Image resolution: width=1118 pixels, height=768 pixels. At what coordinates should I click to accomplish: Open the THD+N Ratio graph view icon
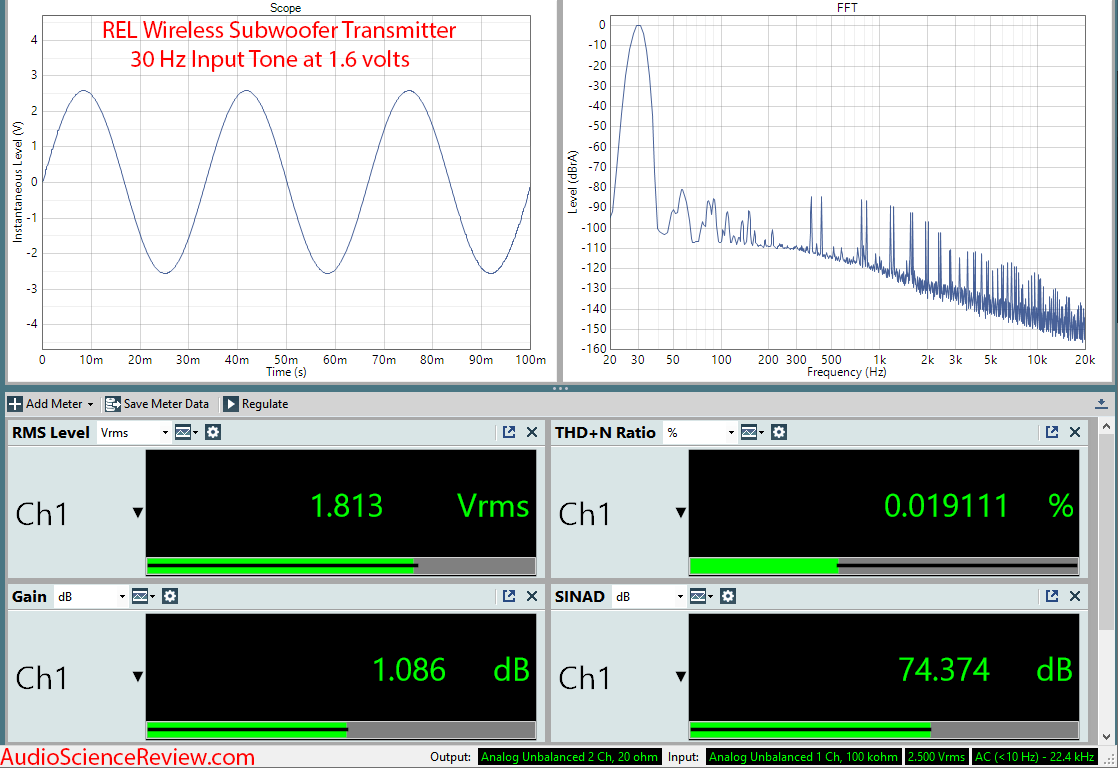(751, 432)
